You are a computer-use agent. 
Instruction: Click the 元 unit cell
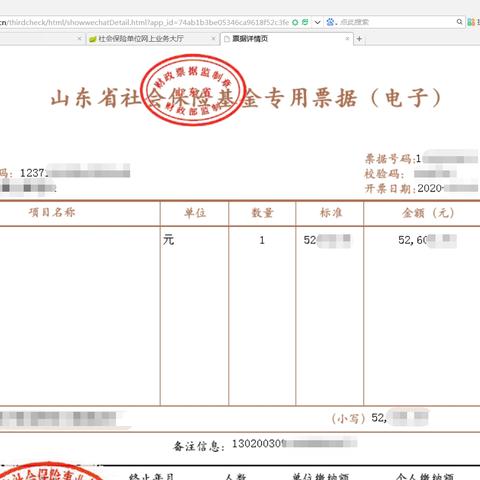click(168, 240)
